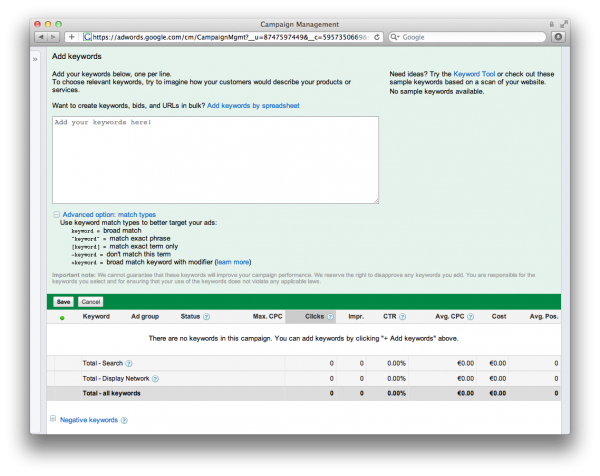600x476 pixels.
Task: Sort table by Avg. CPC column
Action: tap(450, 316)
